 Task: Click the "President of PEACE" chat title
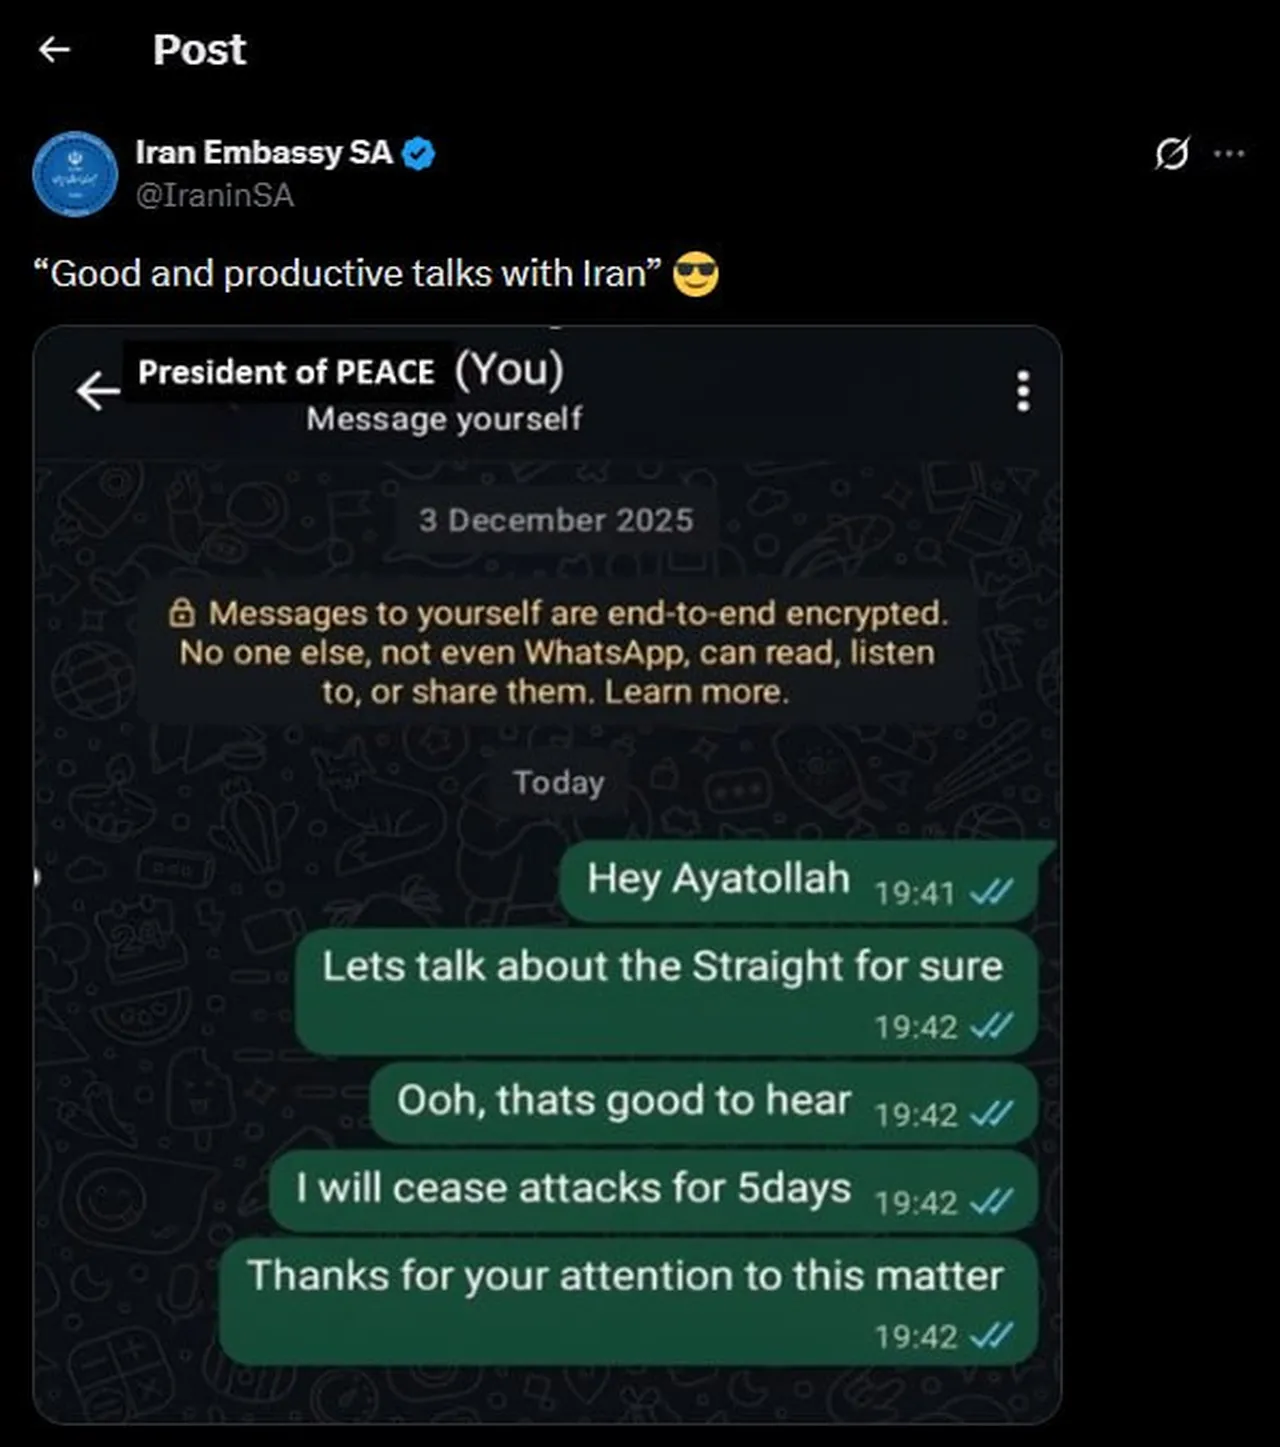[x=286, y=372]
